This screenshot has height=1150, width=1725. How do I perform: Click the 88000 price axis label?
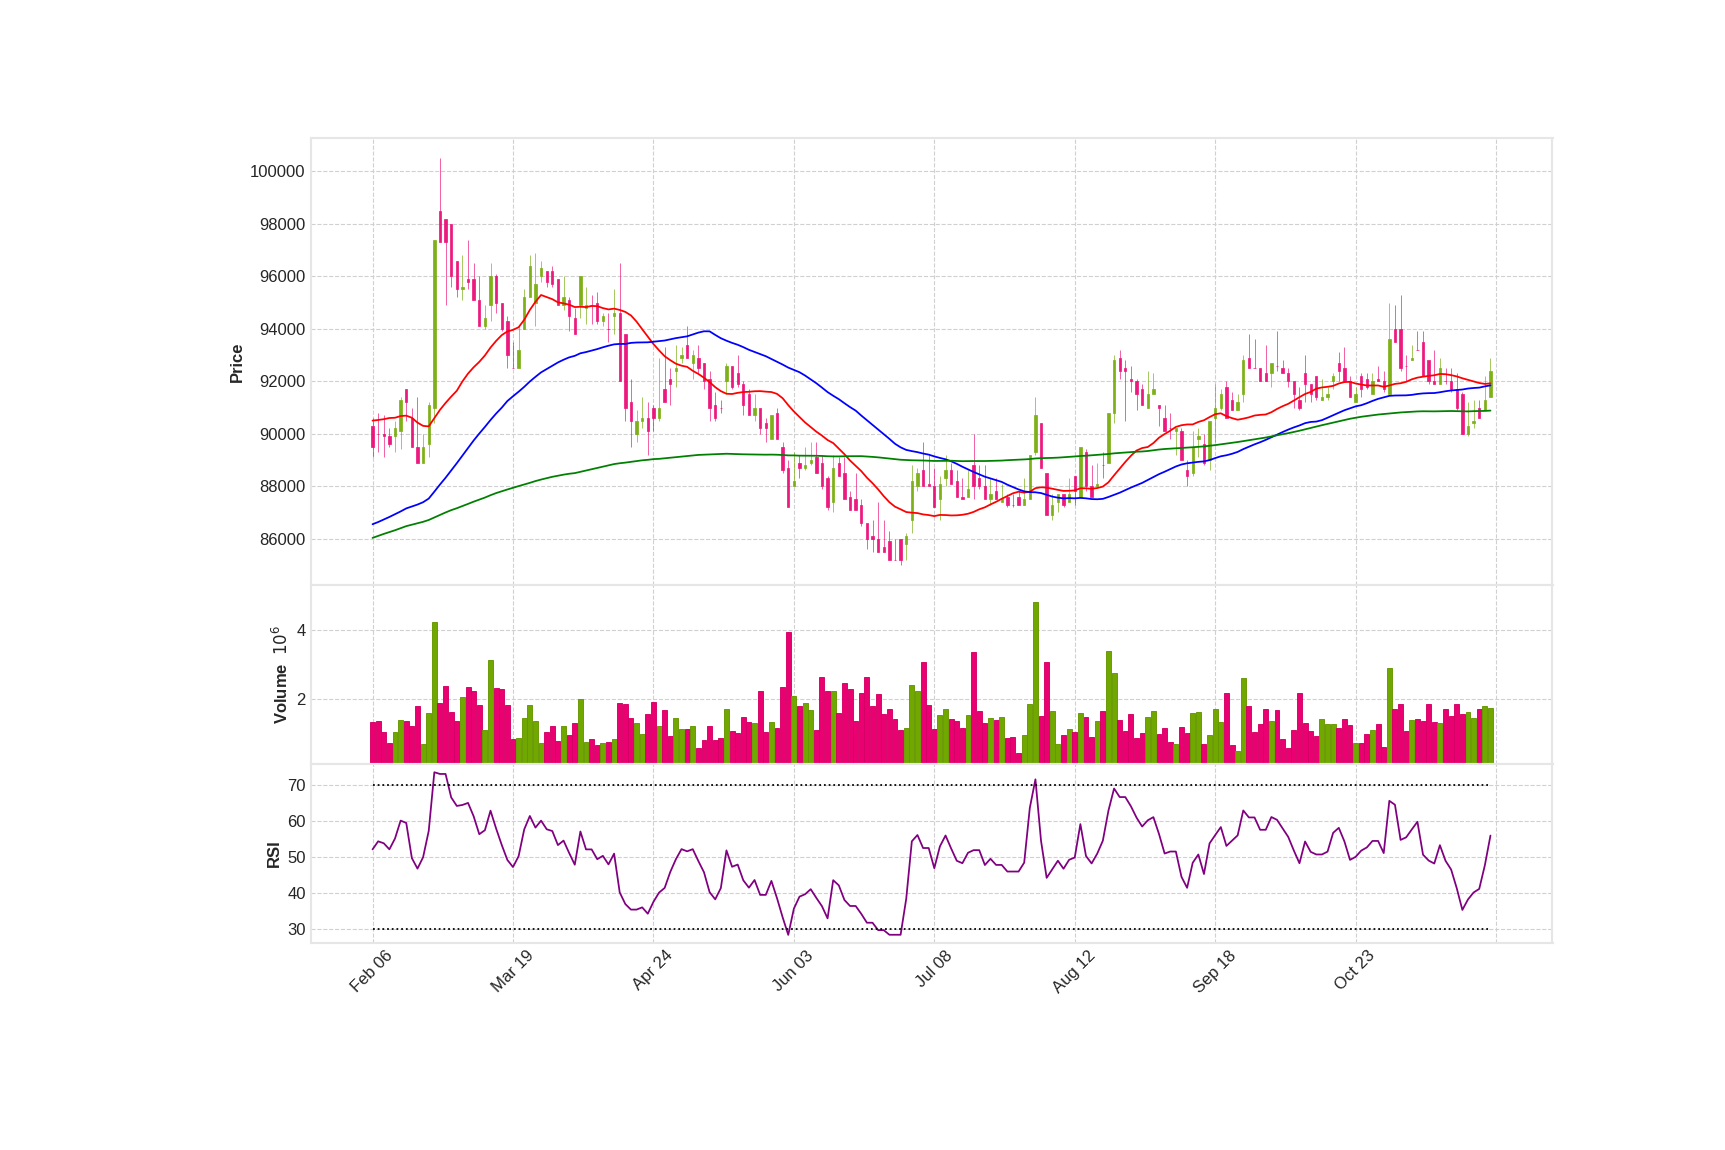pos(282,487)
